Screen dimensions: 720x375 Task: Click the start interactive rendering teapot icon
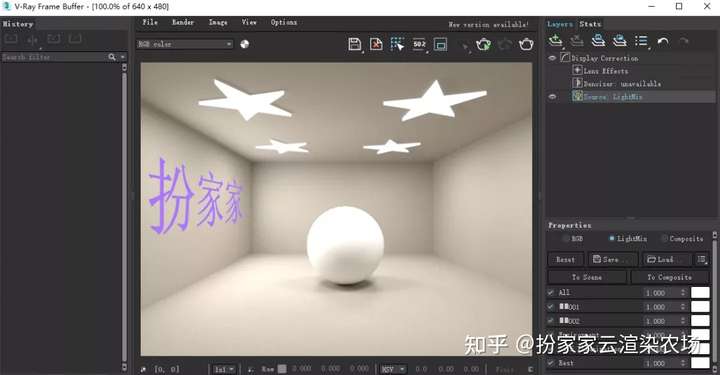[483, 45]
